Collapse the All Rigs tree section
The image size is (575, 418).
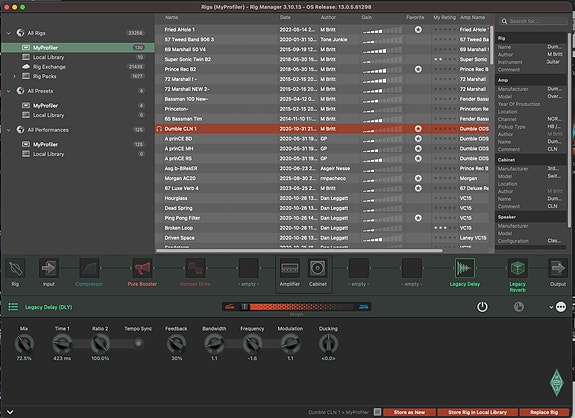point(9,33)
